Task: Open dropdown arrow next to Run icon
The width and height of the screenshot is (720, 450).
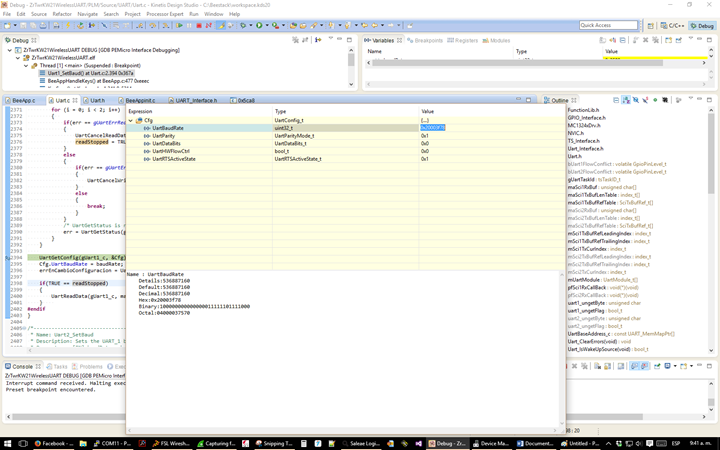Action: point(267,26)
